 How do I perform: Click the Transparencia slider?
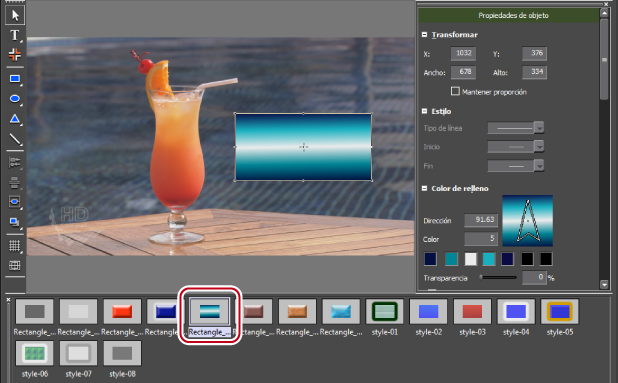click(x=498, y=277)
